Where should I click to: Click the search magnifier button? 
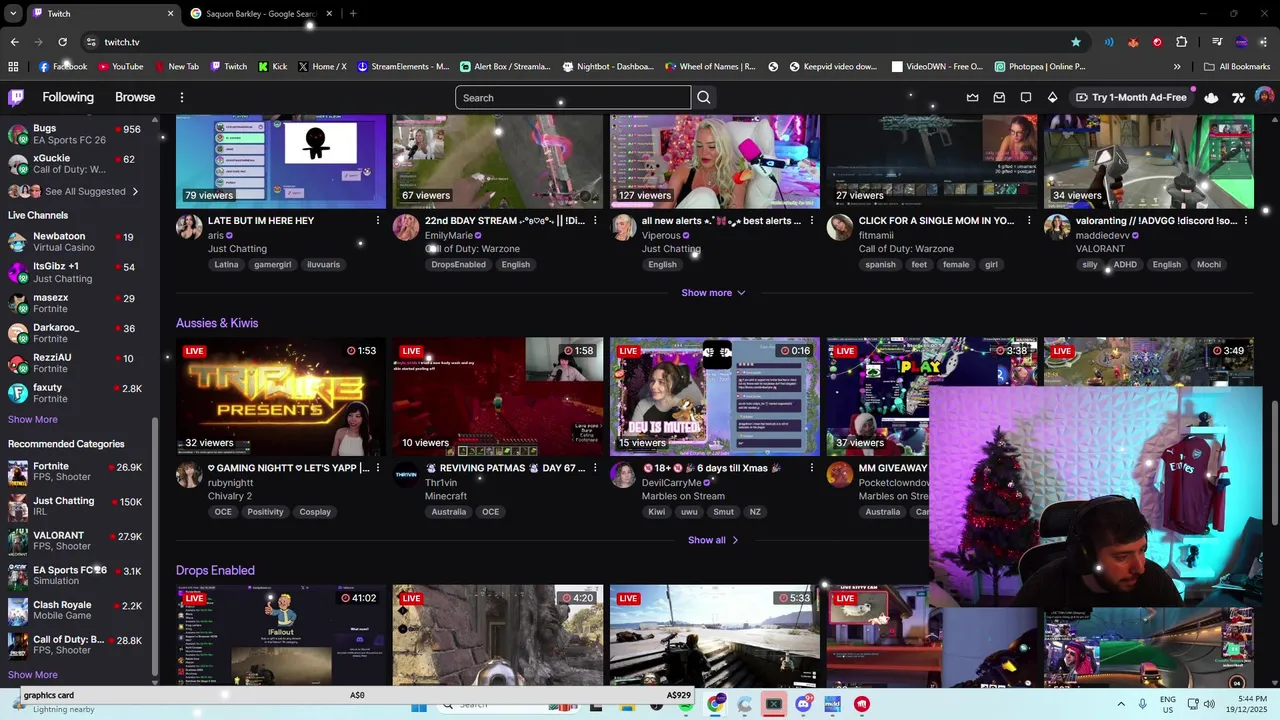point(704,97)
